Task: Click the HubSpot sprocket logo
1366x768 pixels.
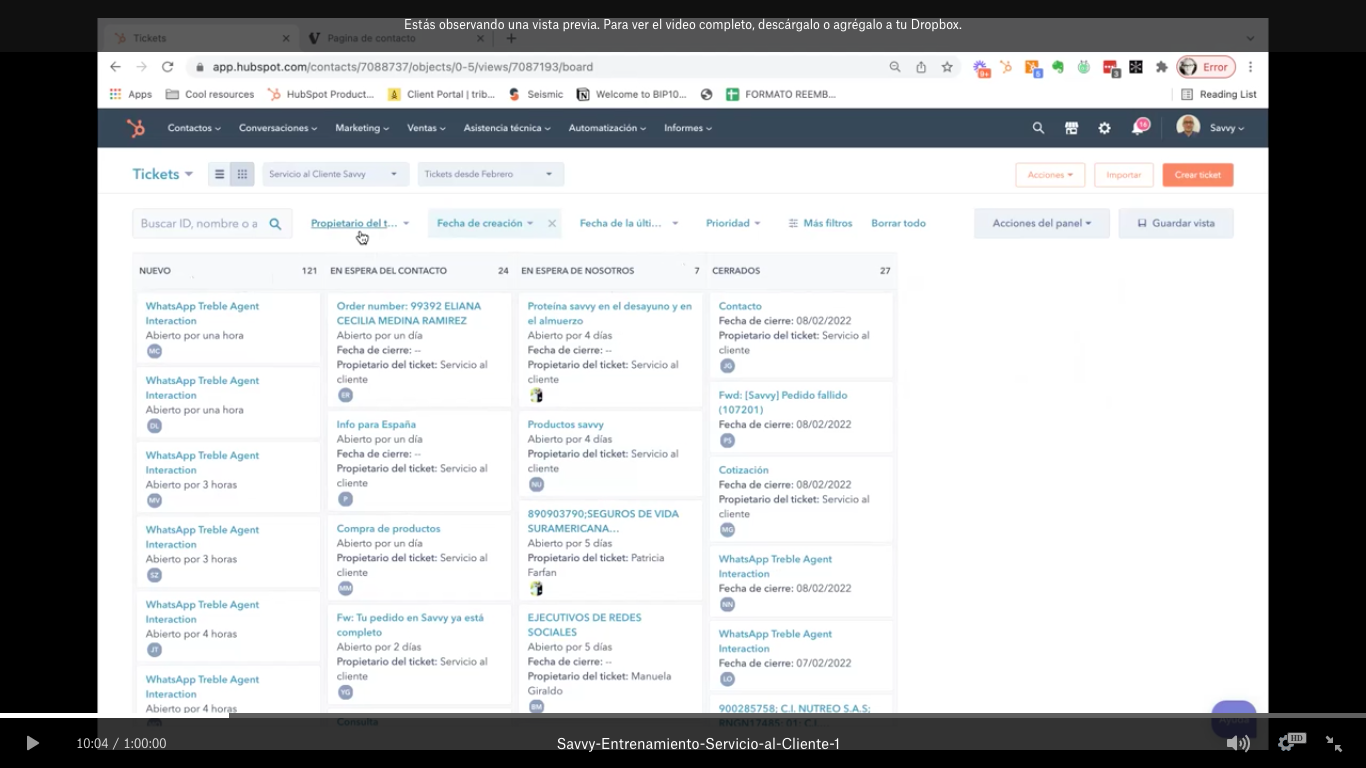Action: tap(135, 128)
